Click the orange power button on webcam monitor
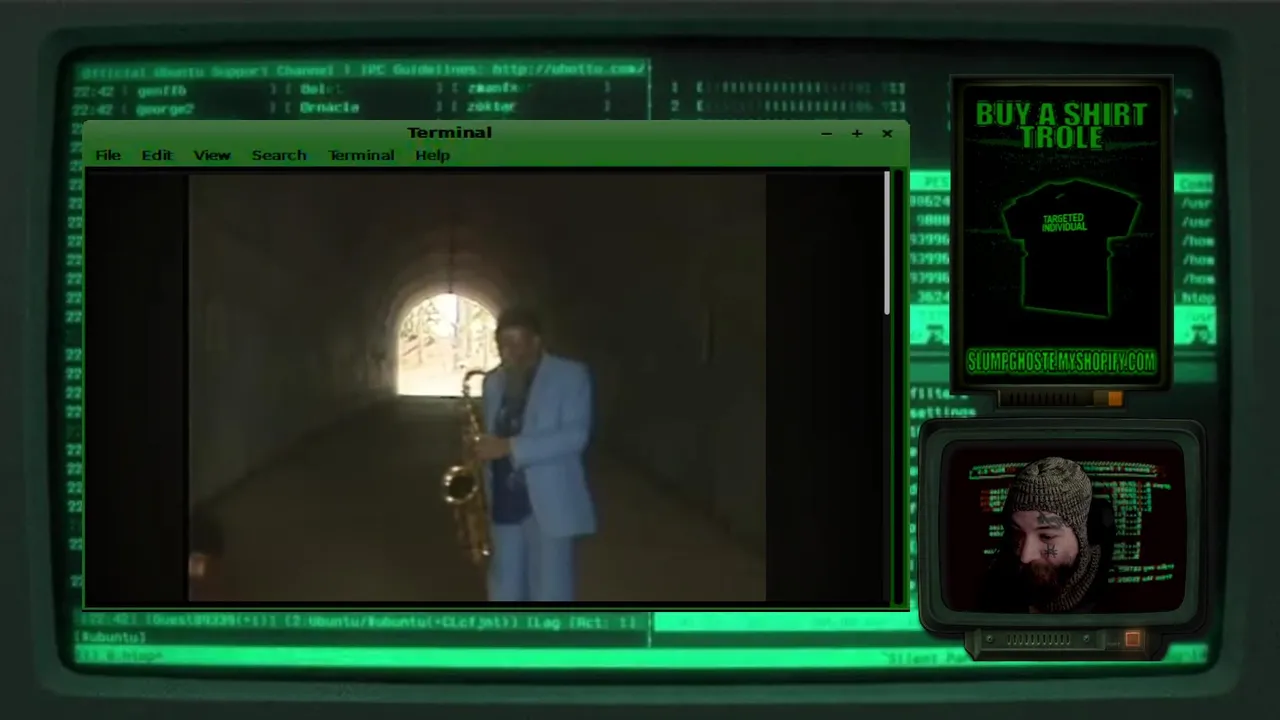This screenshot has height=720, width=1280. pos(1132,639)
